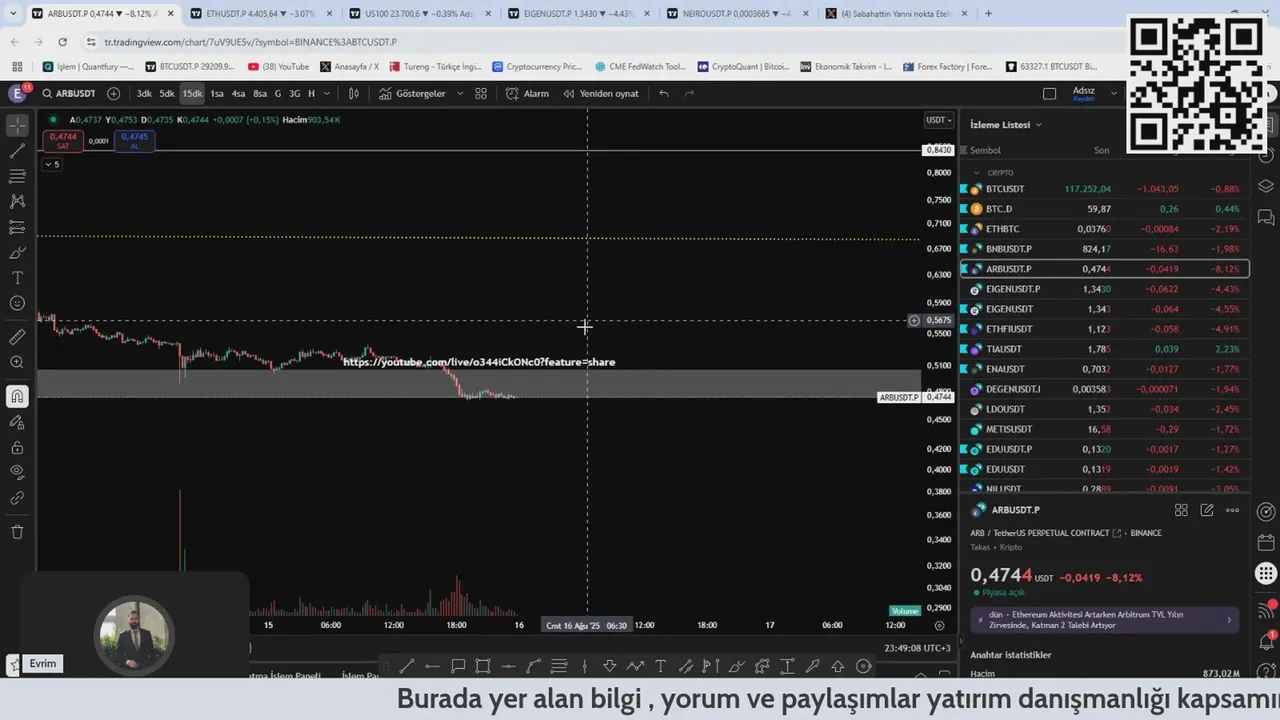The image size is (1280, 720).
Task: Open the patterns tool in the left sidebar
Action: (17, 201)
